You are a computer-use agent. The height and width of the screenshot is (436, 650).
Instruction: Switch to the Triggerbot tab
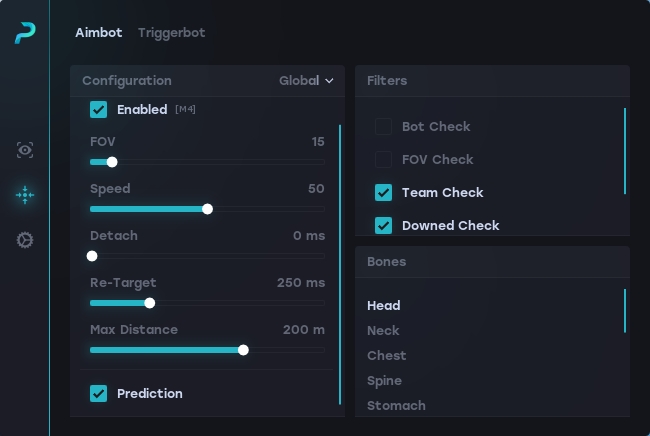click(171, 33)
